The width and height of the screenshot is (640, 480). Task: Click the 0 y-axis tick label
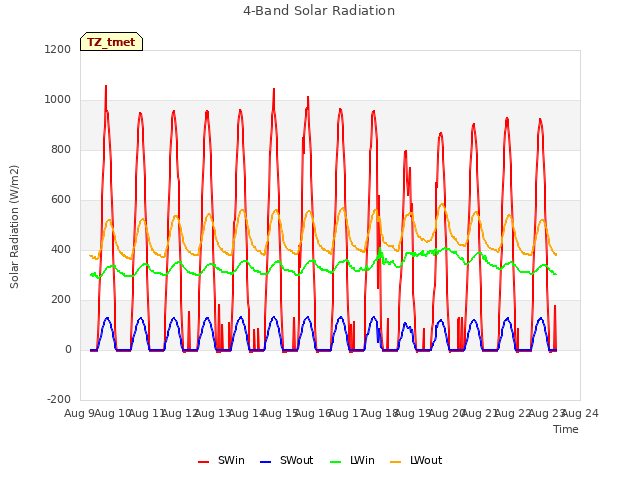tap(68, 350)
